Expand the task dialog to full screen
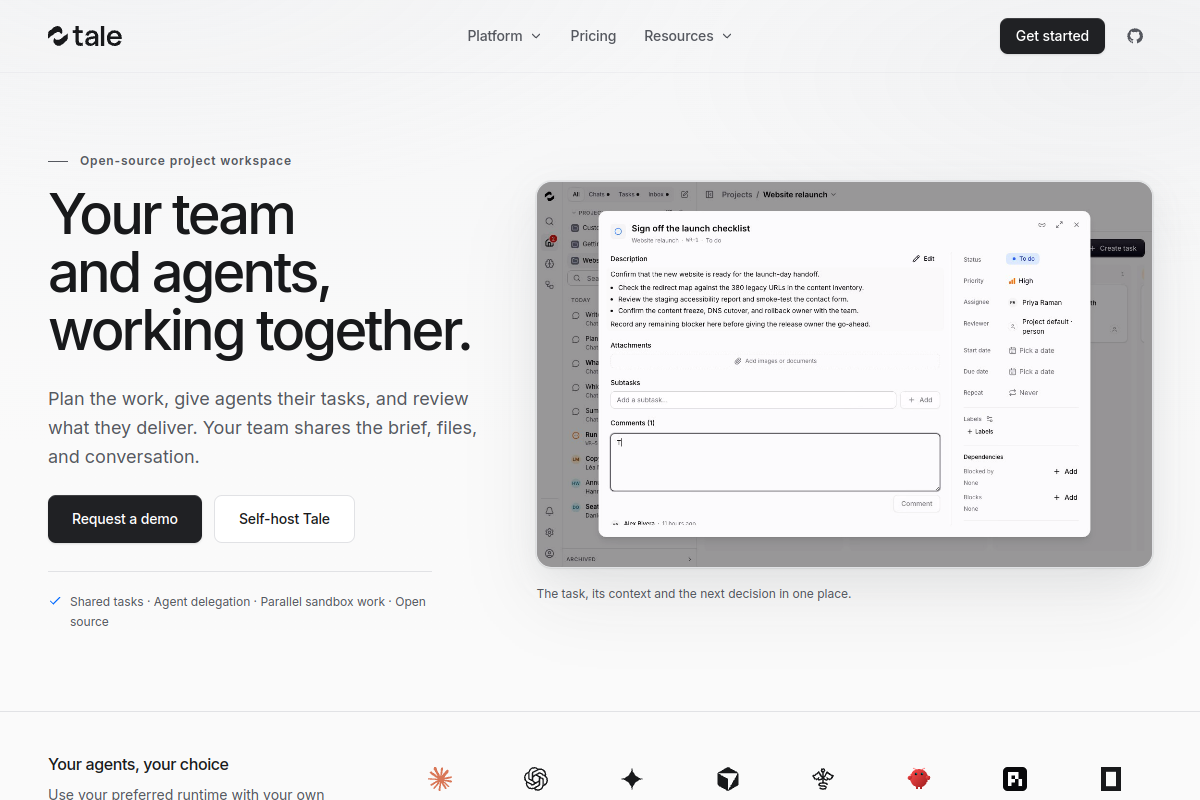The height and width of the screenshot is (800, 1200). 1059,225
